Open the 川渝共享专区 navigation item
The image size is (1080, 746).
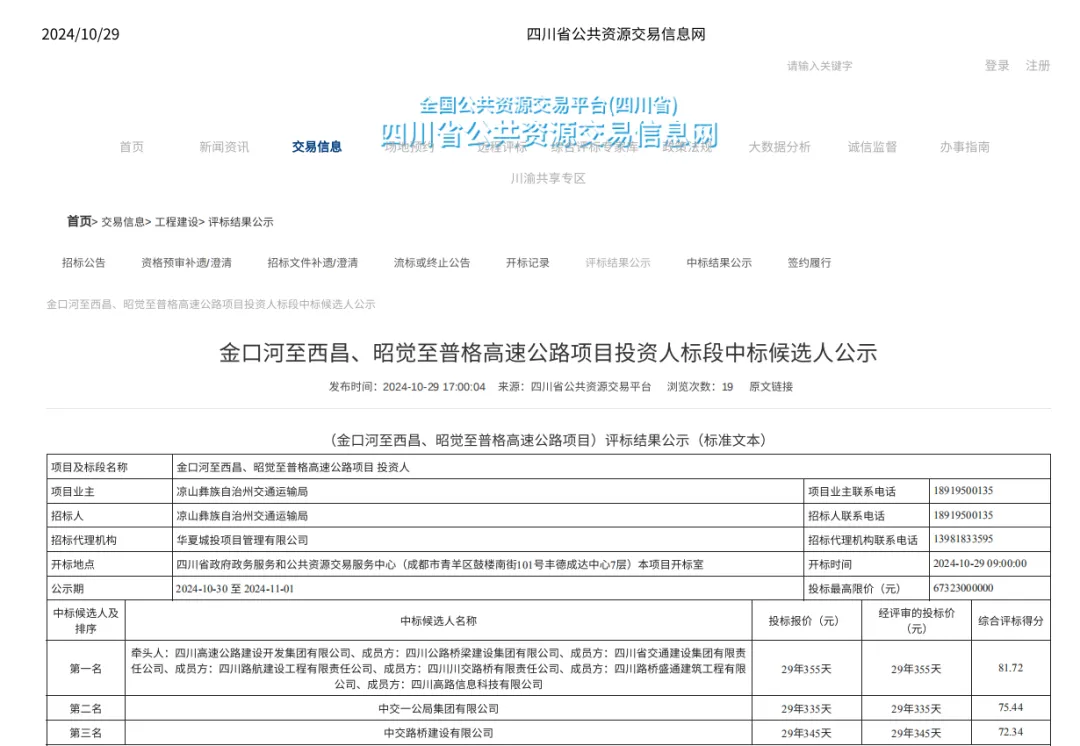tap(548, 178)
